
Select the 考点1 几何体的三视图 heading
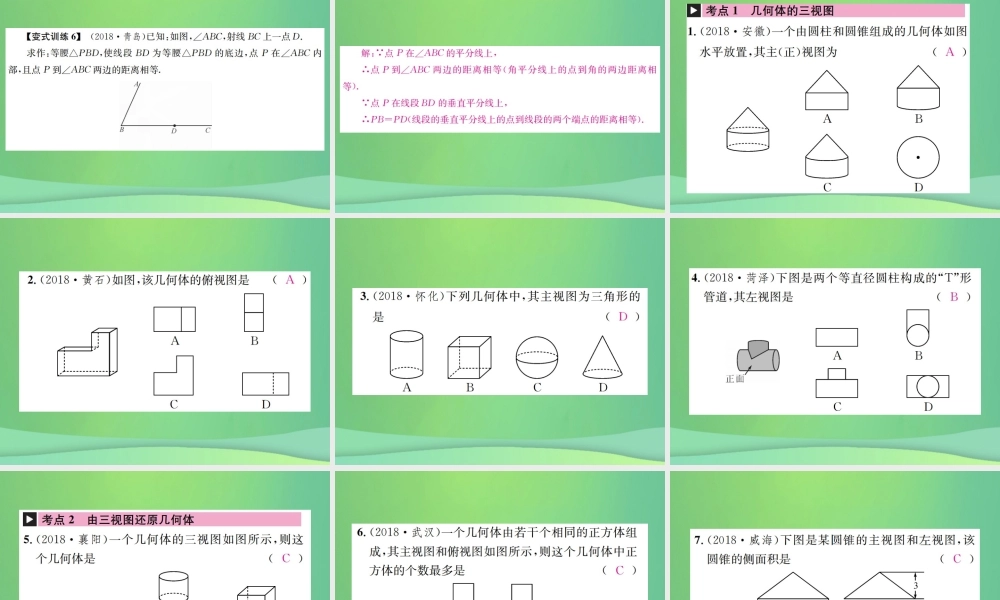[x=770, y=10]
